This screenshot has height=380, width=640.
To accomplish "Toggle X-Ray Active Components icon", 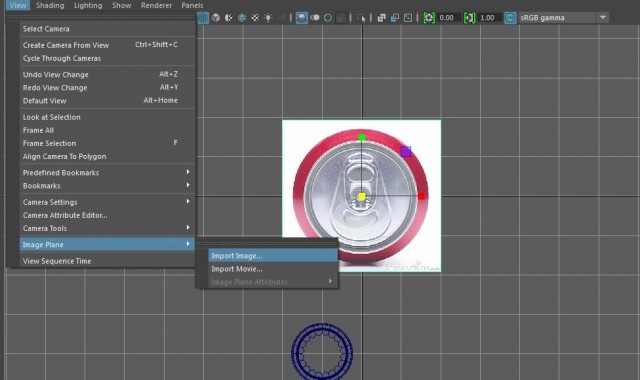I will 395,18.
